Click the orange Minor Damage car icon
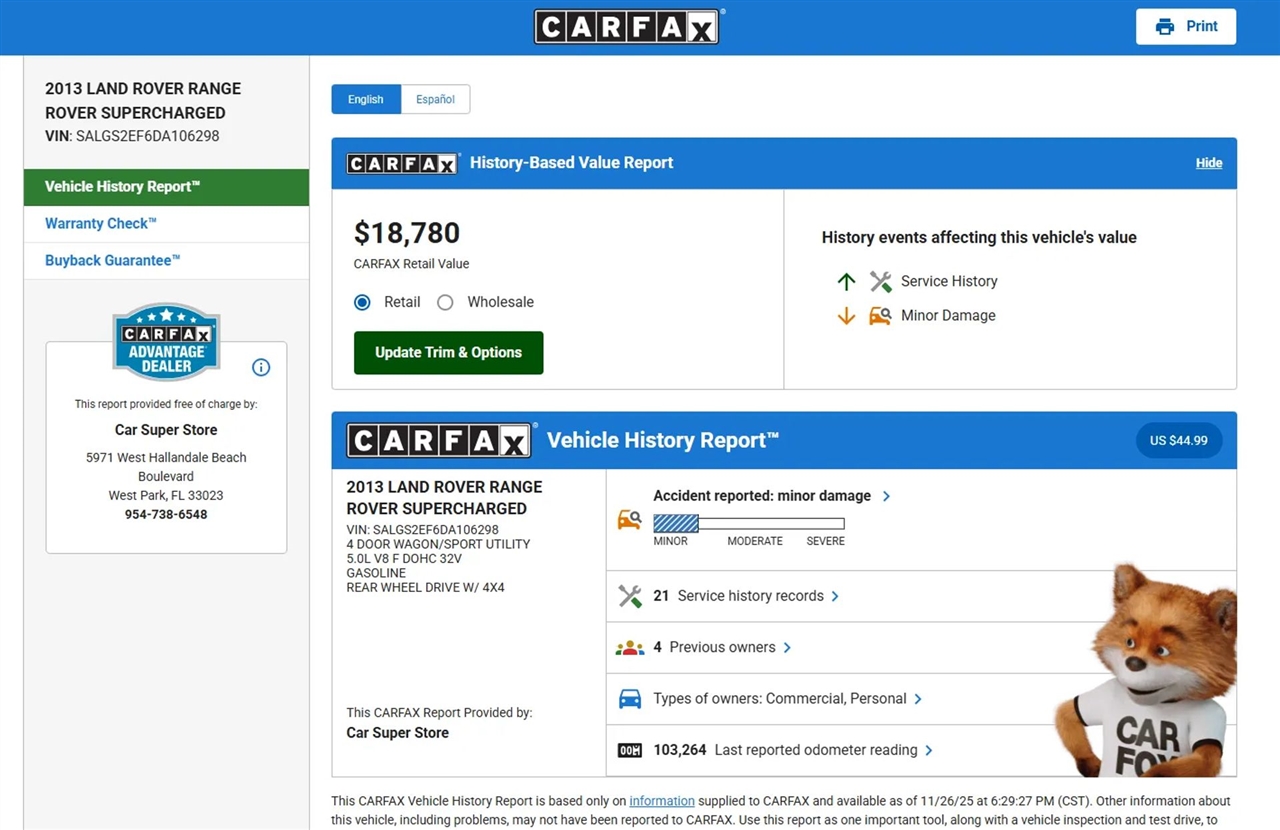Image resolution: width=1280 pixels, height=830 pixels. pyautogui.click(x=880, y=316)
